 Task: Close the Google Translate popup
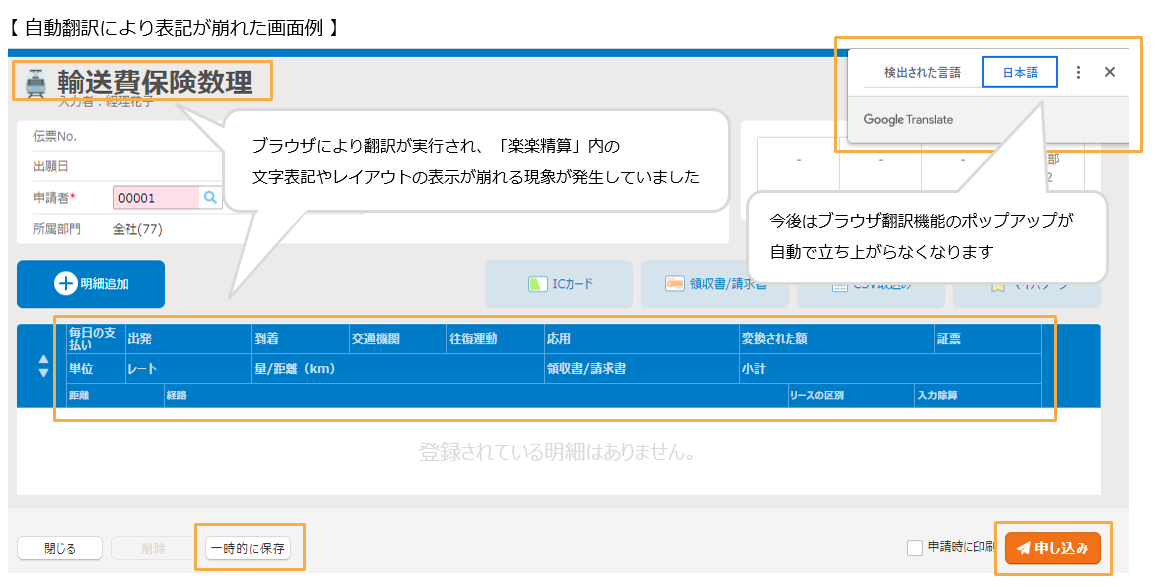click(1109, 72)
